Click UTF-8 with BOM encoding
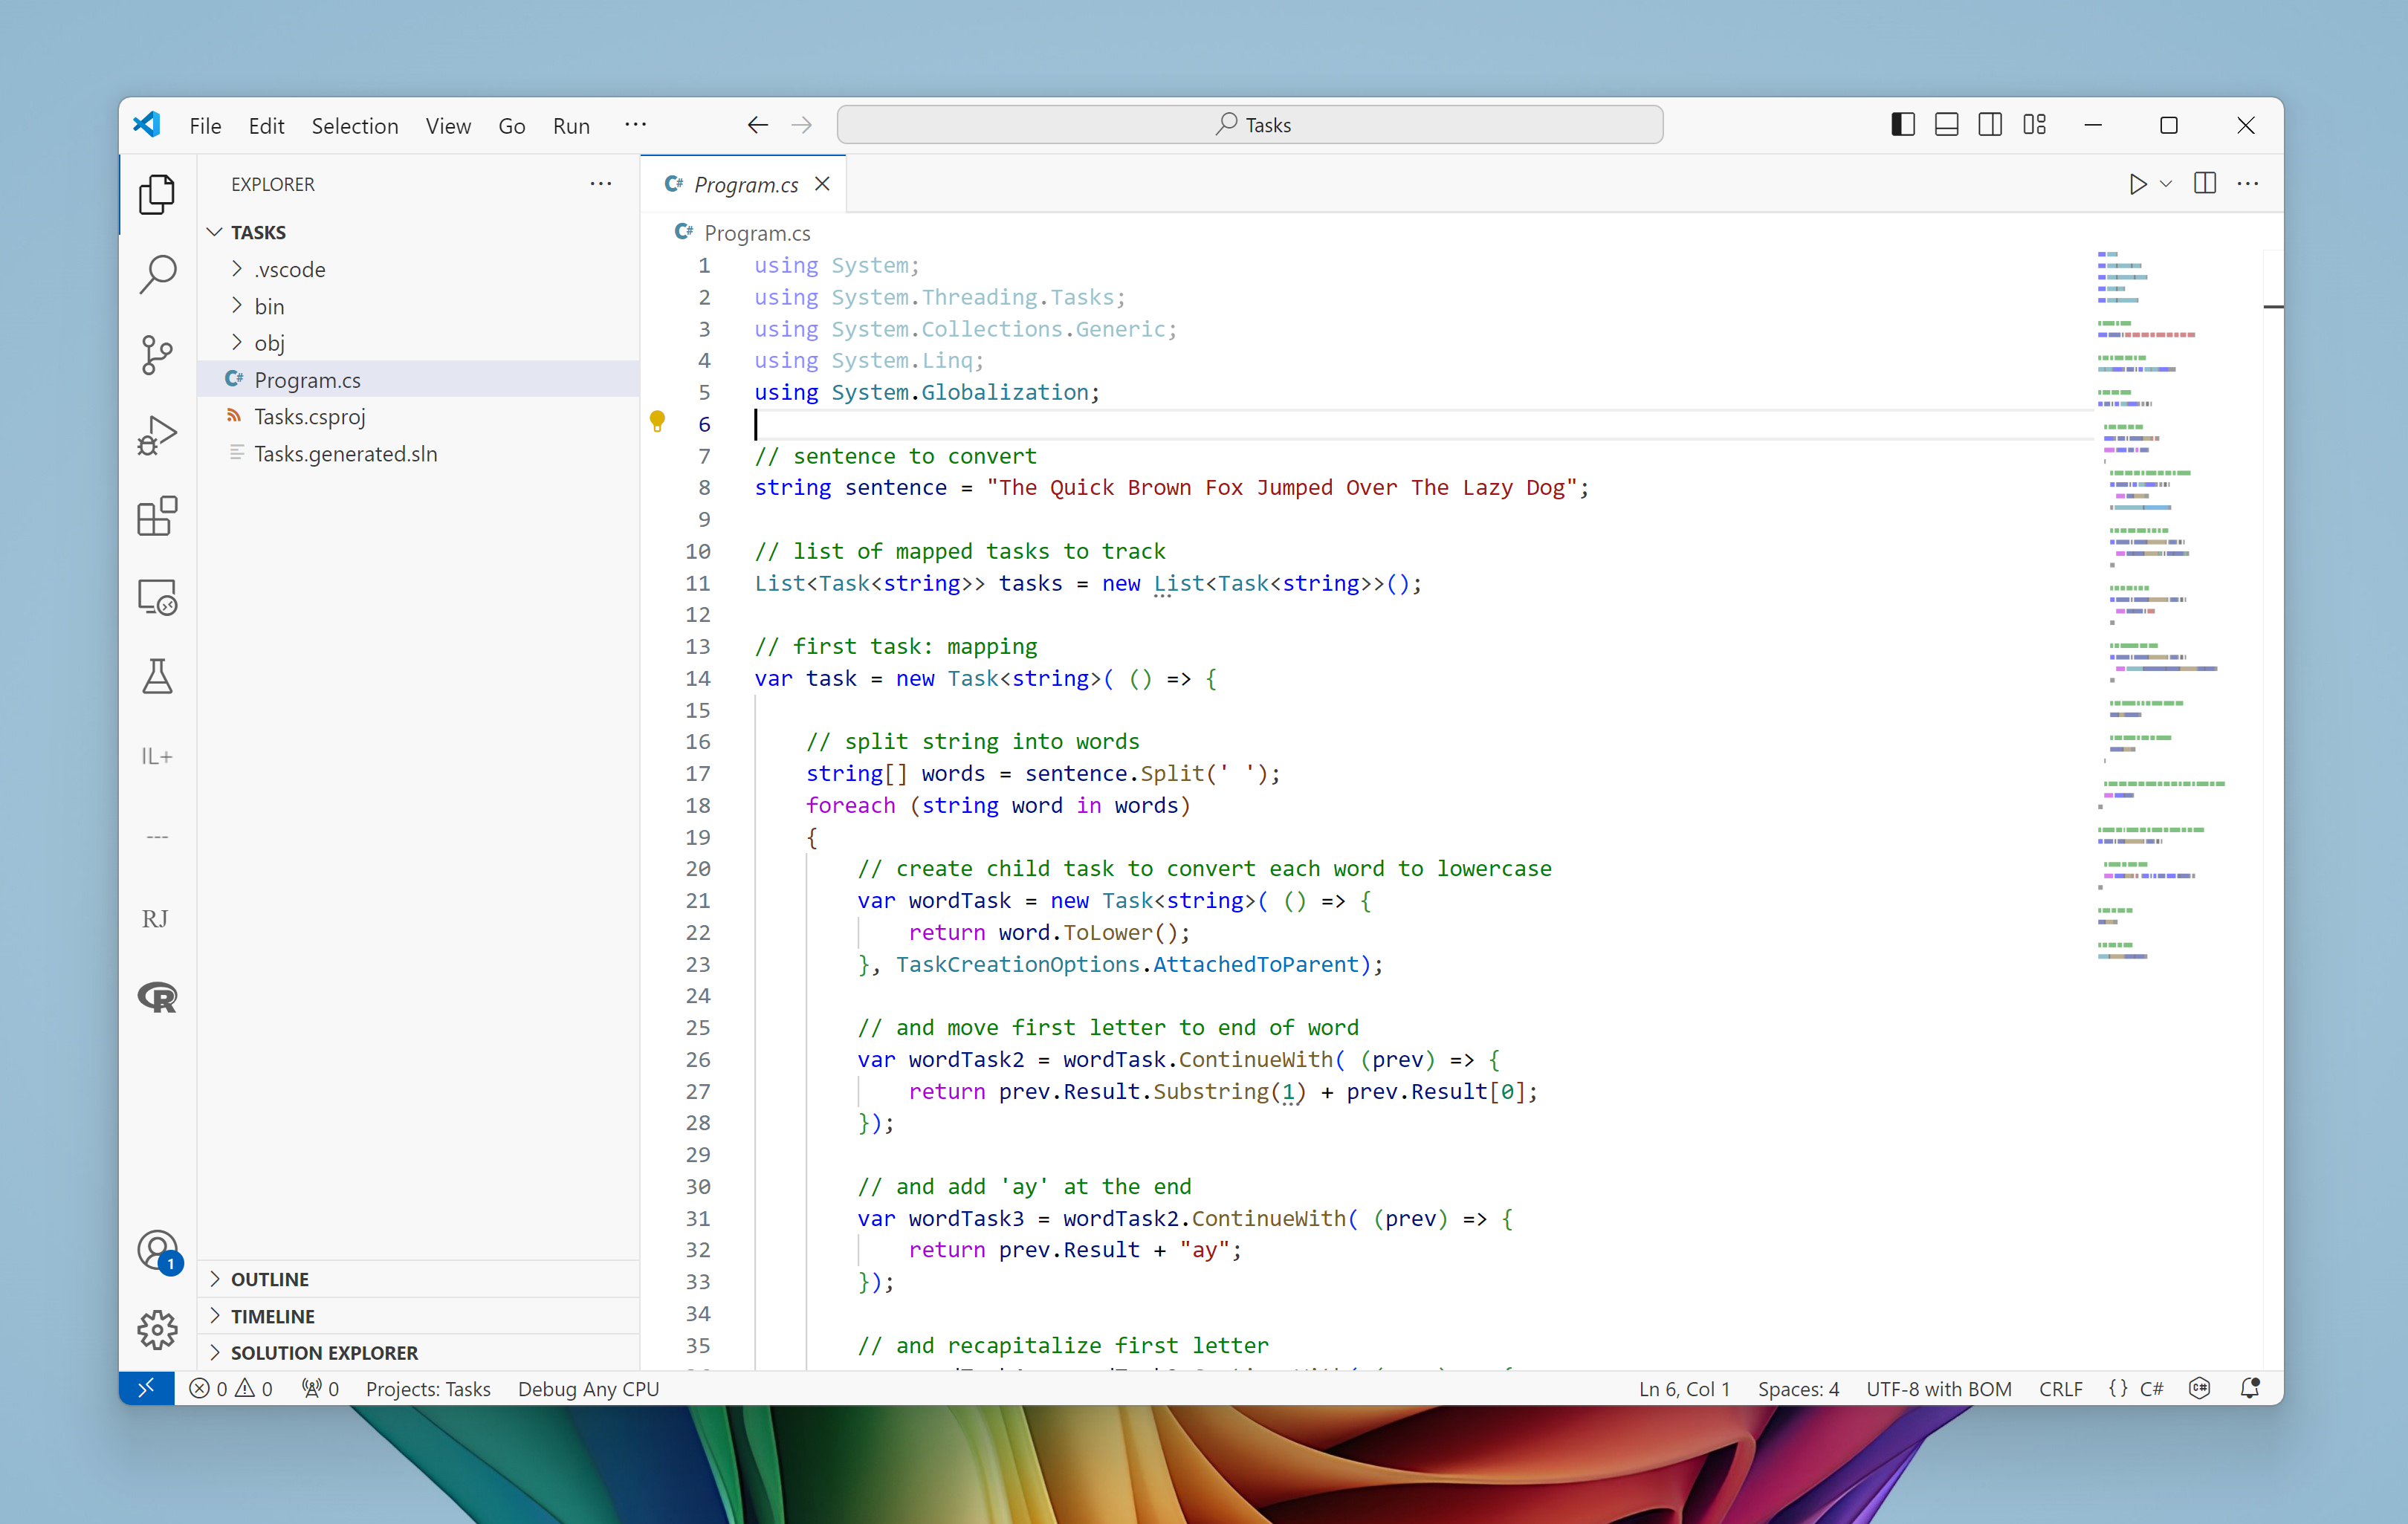 click(x=1938, y=1388)
